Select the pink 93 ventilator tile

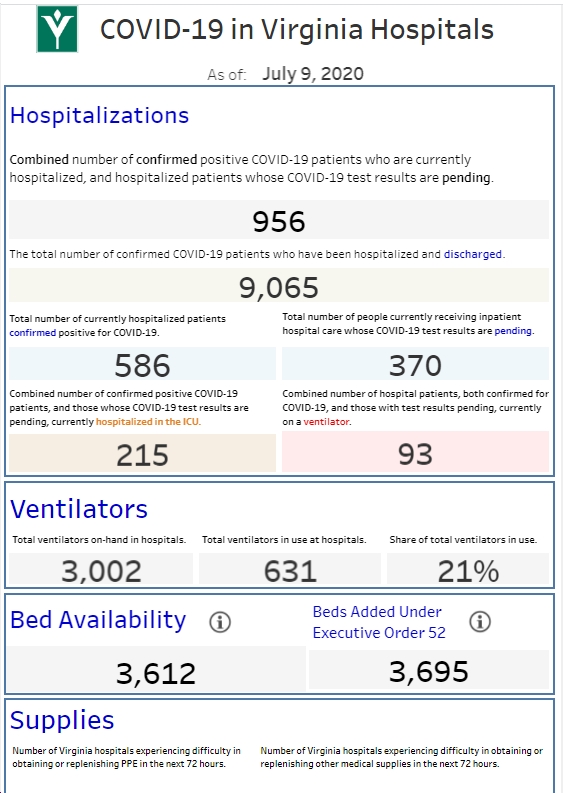pos(415,453)
